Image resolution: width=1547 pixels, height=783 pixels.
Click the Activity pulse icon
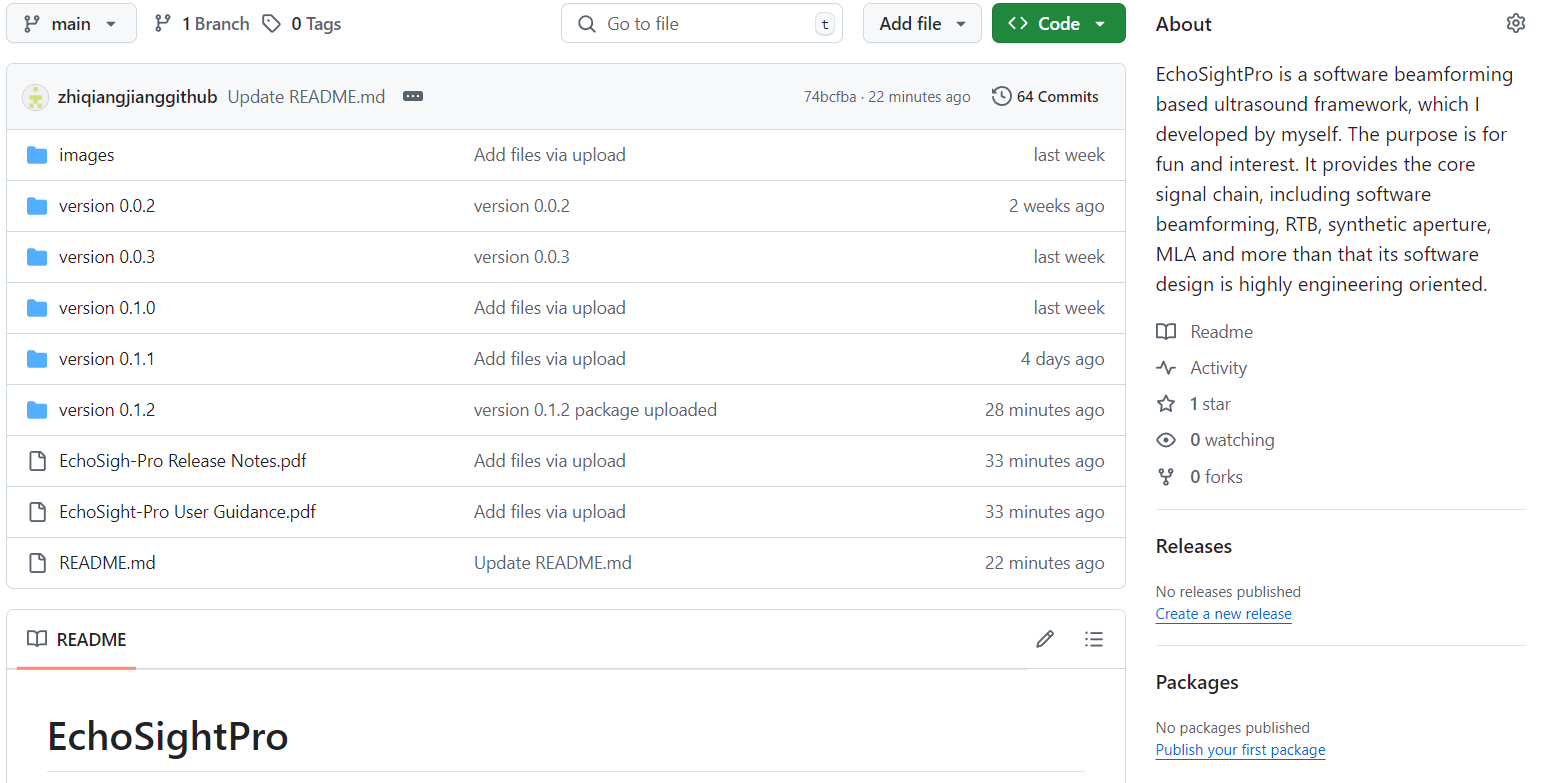tap(1166, 368)
